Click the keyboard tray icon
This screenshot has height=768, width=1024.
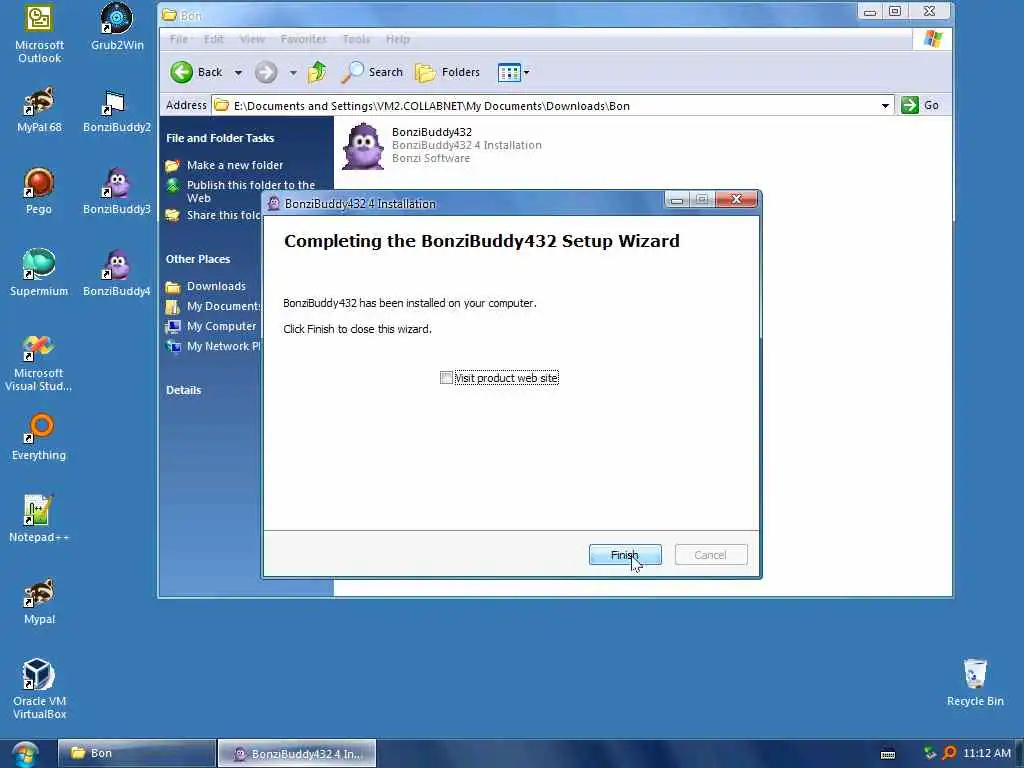(x=888, y=754)
